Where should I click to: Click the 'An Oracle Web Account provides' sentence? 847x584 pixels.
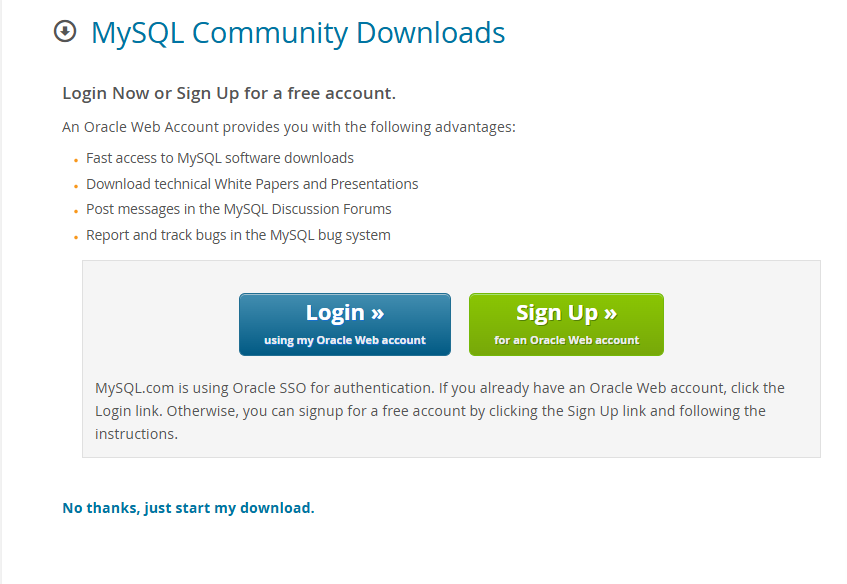(x=289, y=127)
